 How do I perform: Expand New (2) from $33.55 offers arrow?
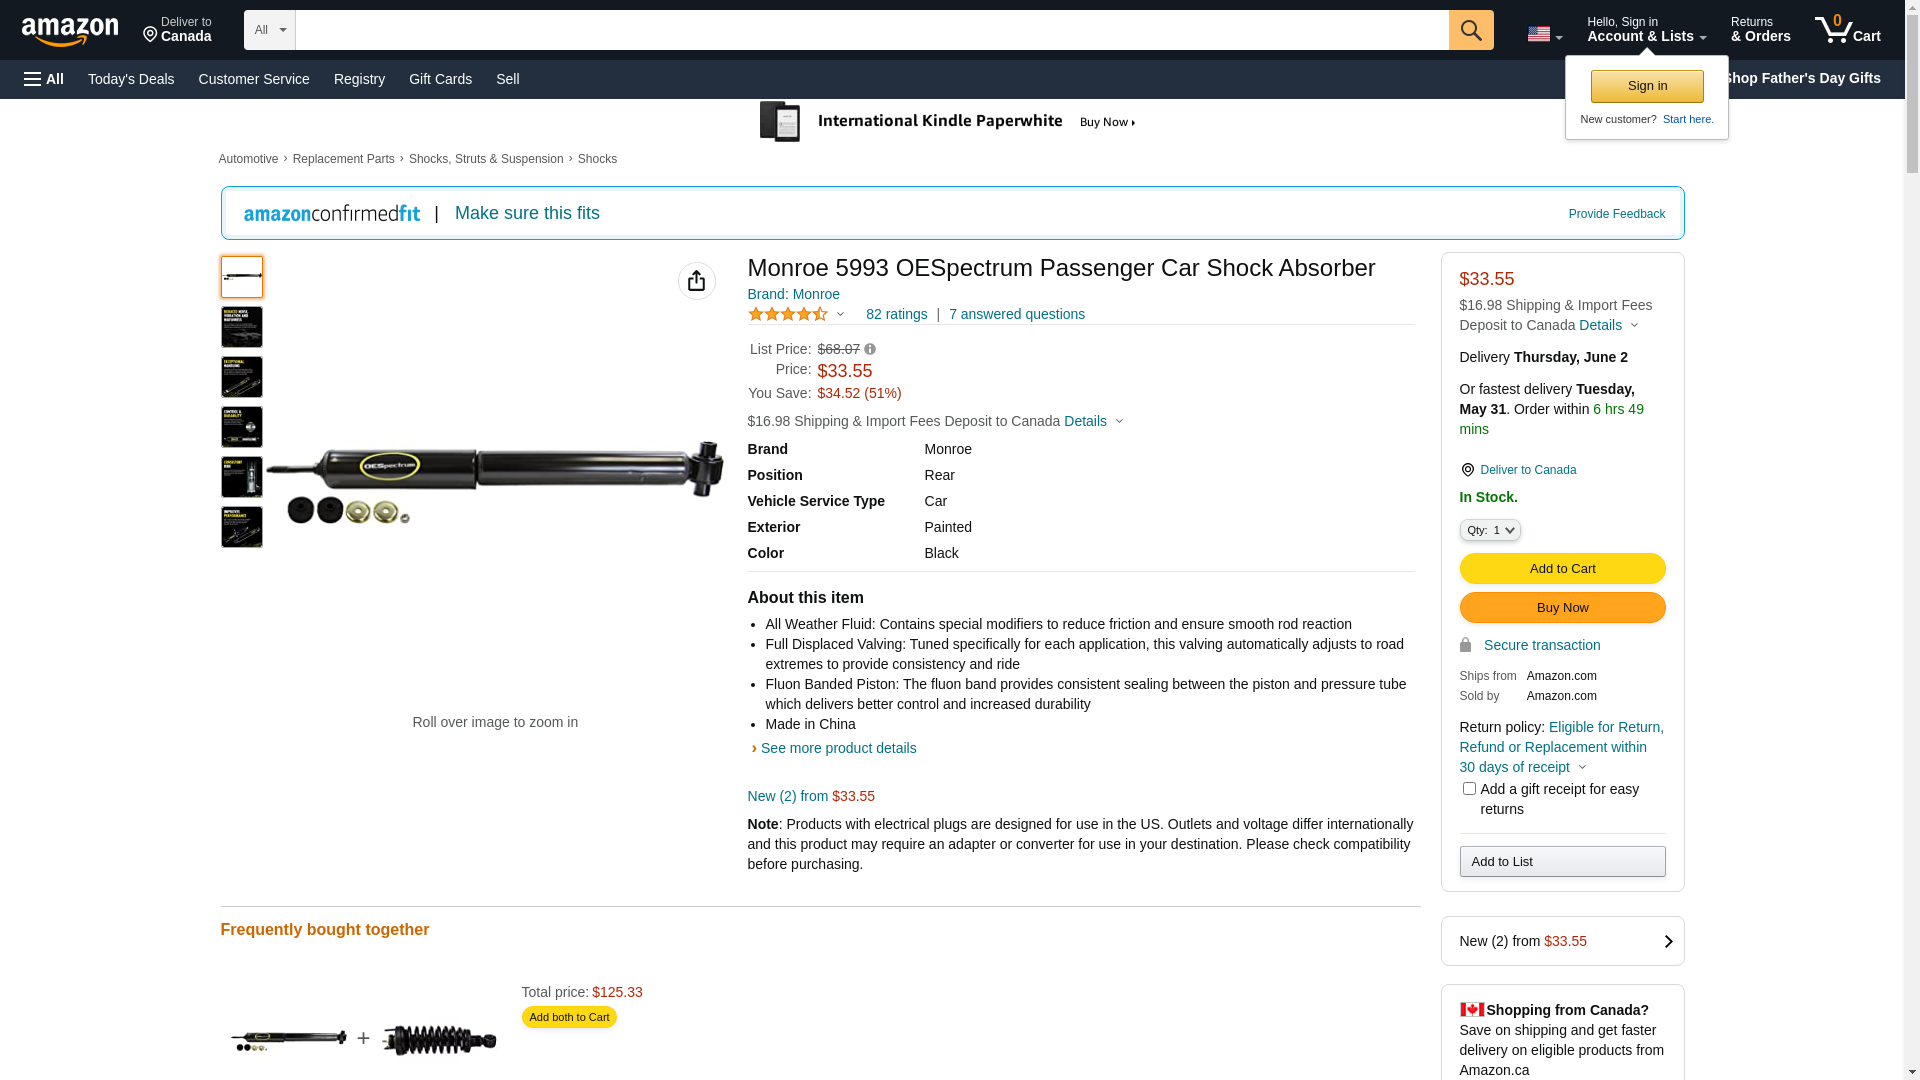(1667, 941)
